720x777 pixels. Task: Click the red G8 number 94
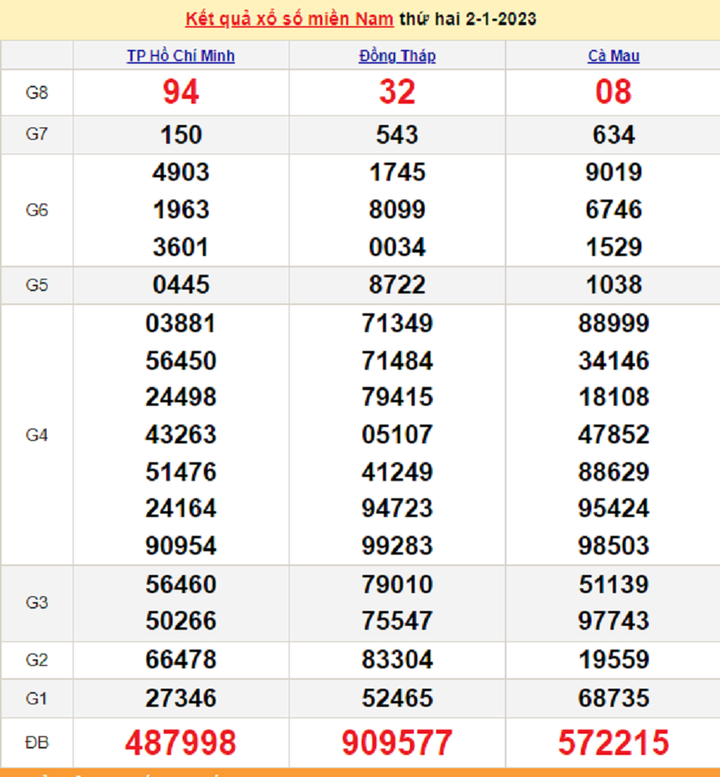pos(181,93)
